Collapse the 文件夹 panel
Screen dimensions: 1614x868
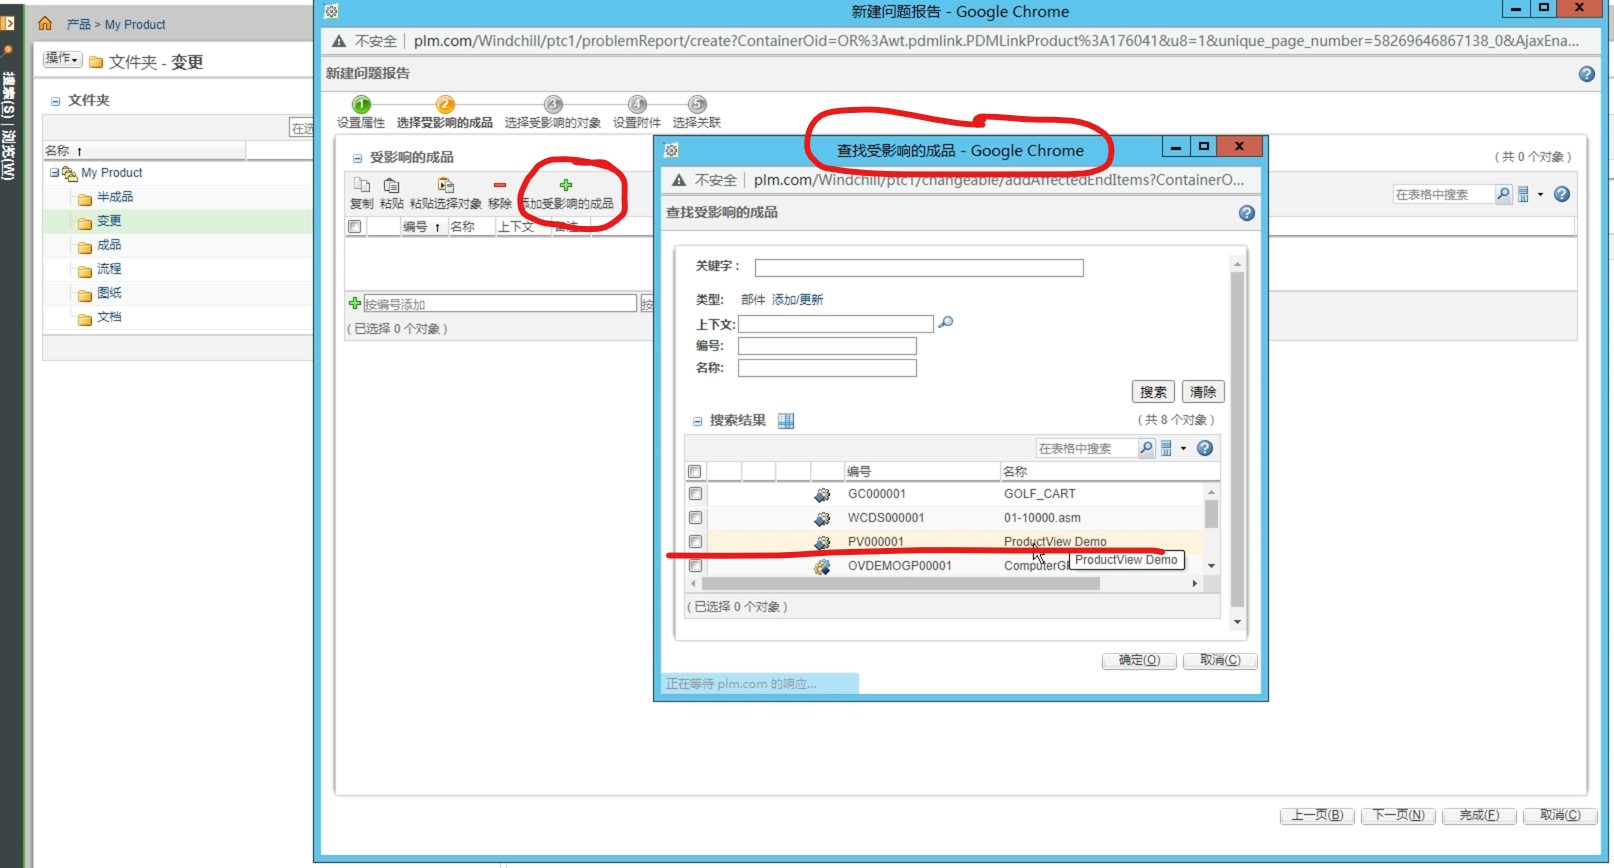tap(56, 101)
